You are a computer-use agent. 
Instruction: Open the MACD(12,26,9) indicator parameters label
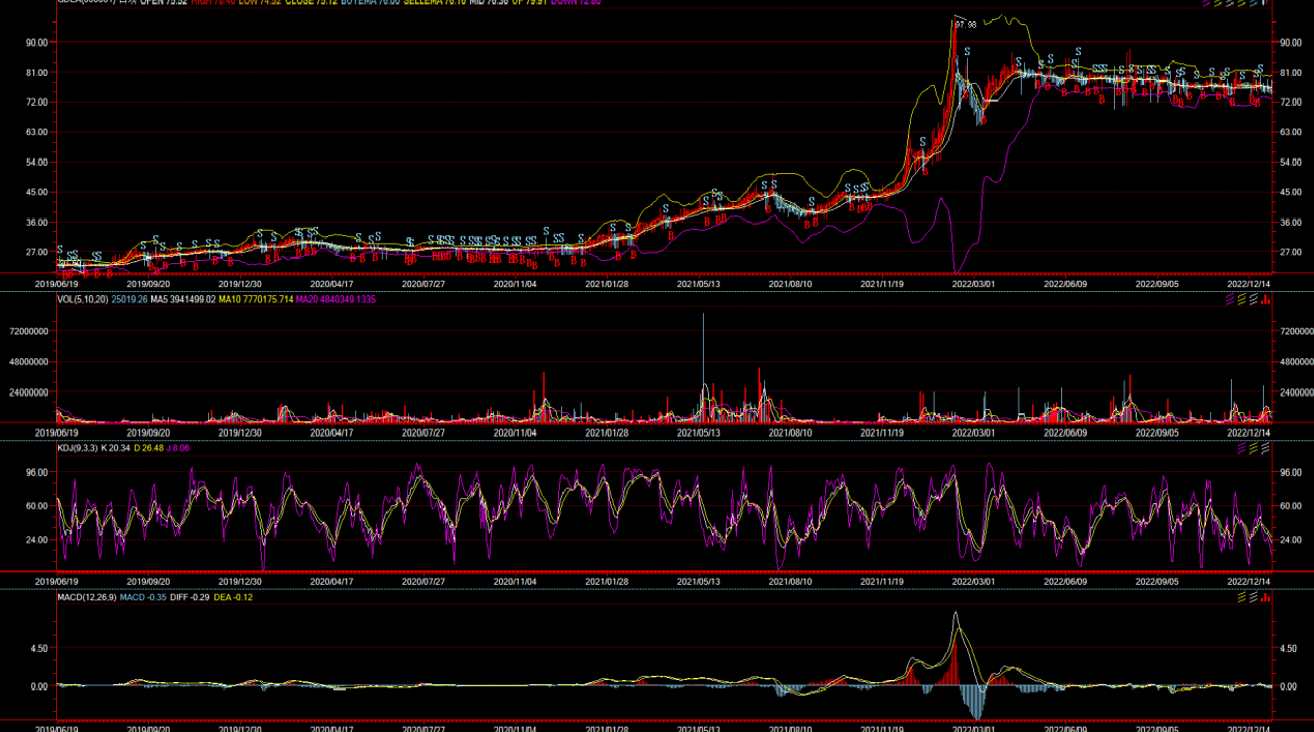tap(86, 597)
